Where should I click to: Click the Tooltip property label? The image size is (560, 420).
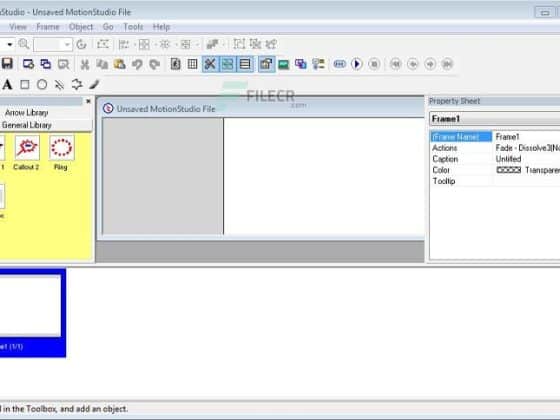444,181
